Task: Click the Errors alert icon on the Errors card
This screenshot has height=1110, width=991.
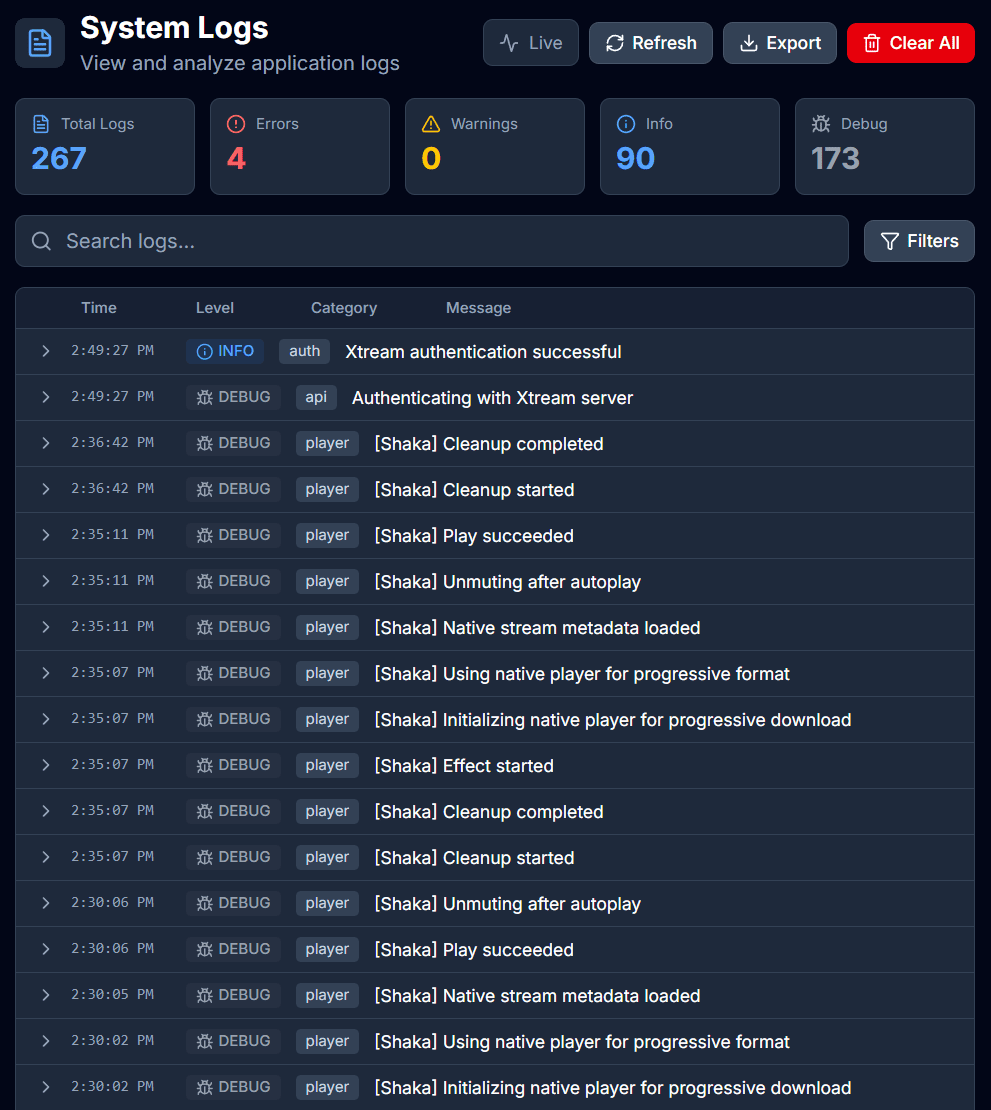Action: 236,124
